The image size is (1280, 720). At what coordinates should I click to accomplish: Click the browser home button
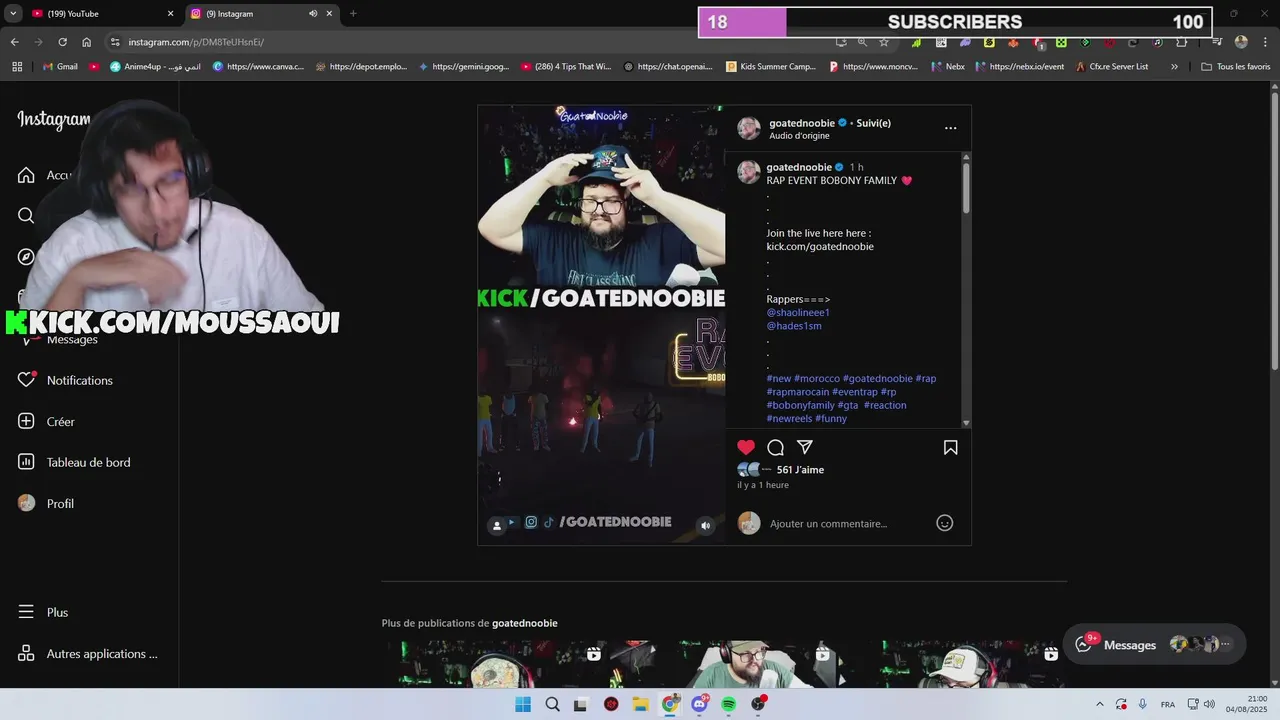tap(87, 42)
